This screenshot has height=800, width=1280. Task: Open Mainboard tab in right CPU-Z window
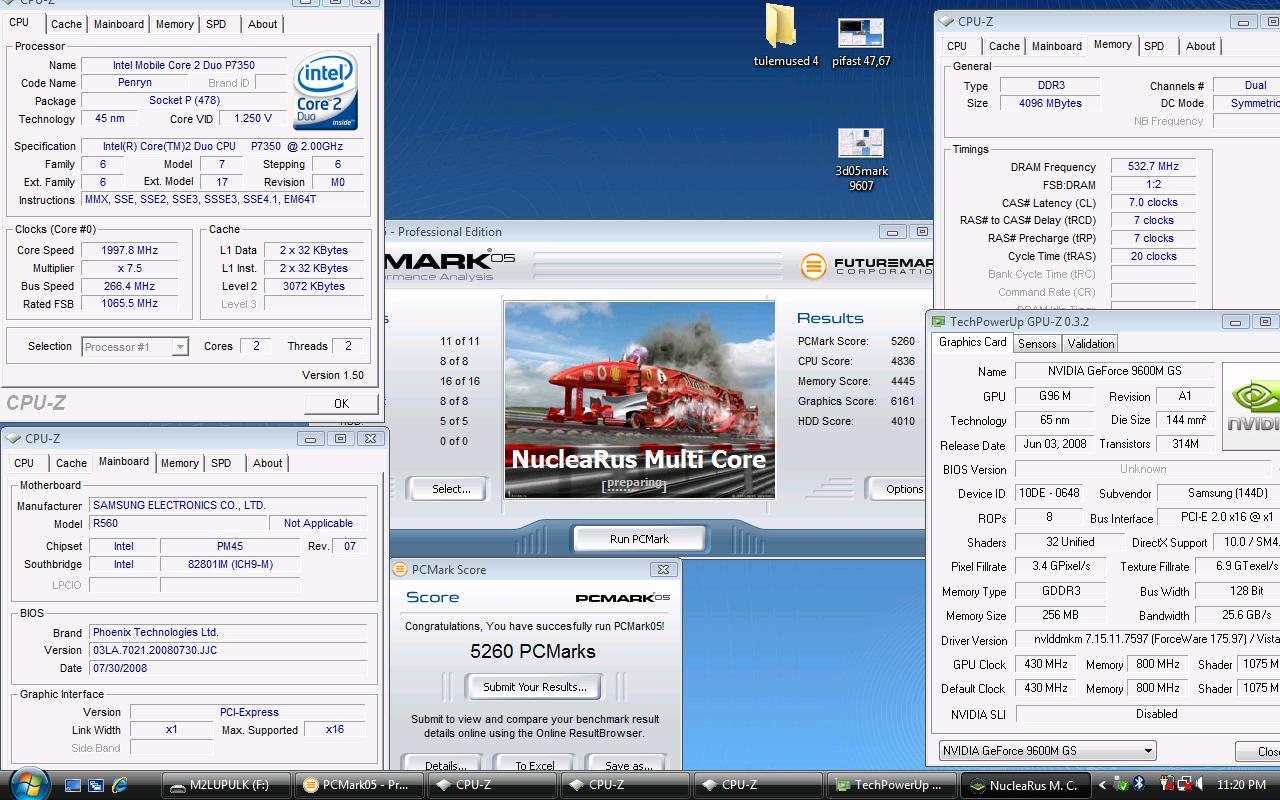(x=1057, y=46)
